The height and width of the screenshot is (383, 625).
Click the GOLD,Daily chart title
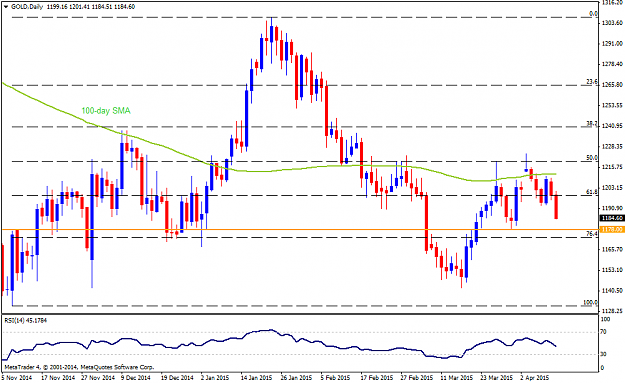[27, 7]
